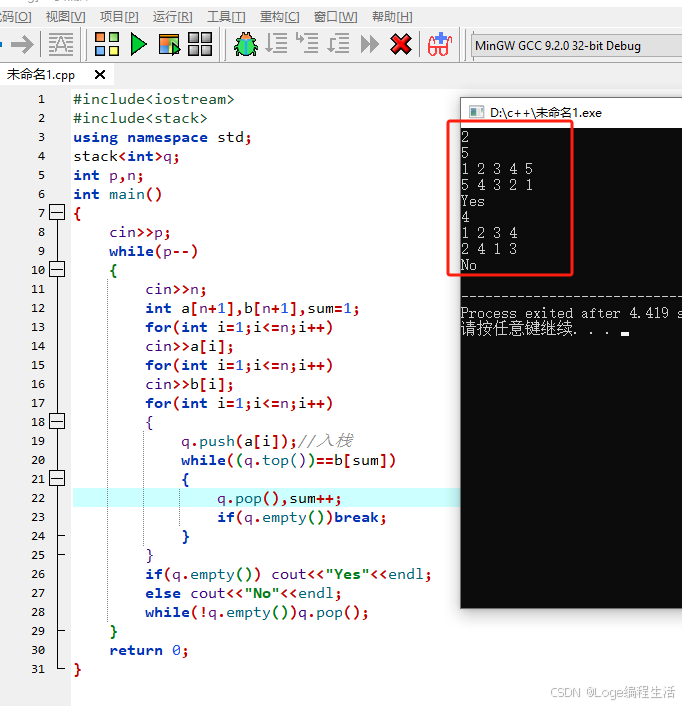682x706 pixels.
Task: Click the continue debugging double-arrow icon
Action: [x=370, y=44]
